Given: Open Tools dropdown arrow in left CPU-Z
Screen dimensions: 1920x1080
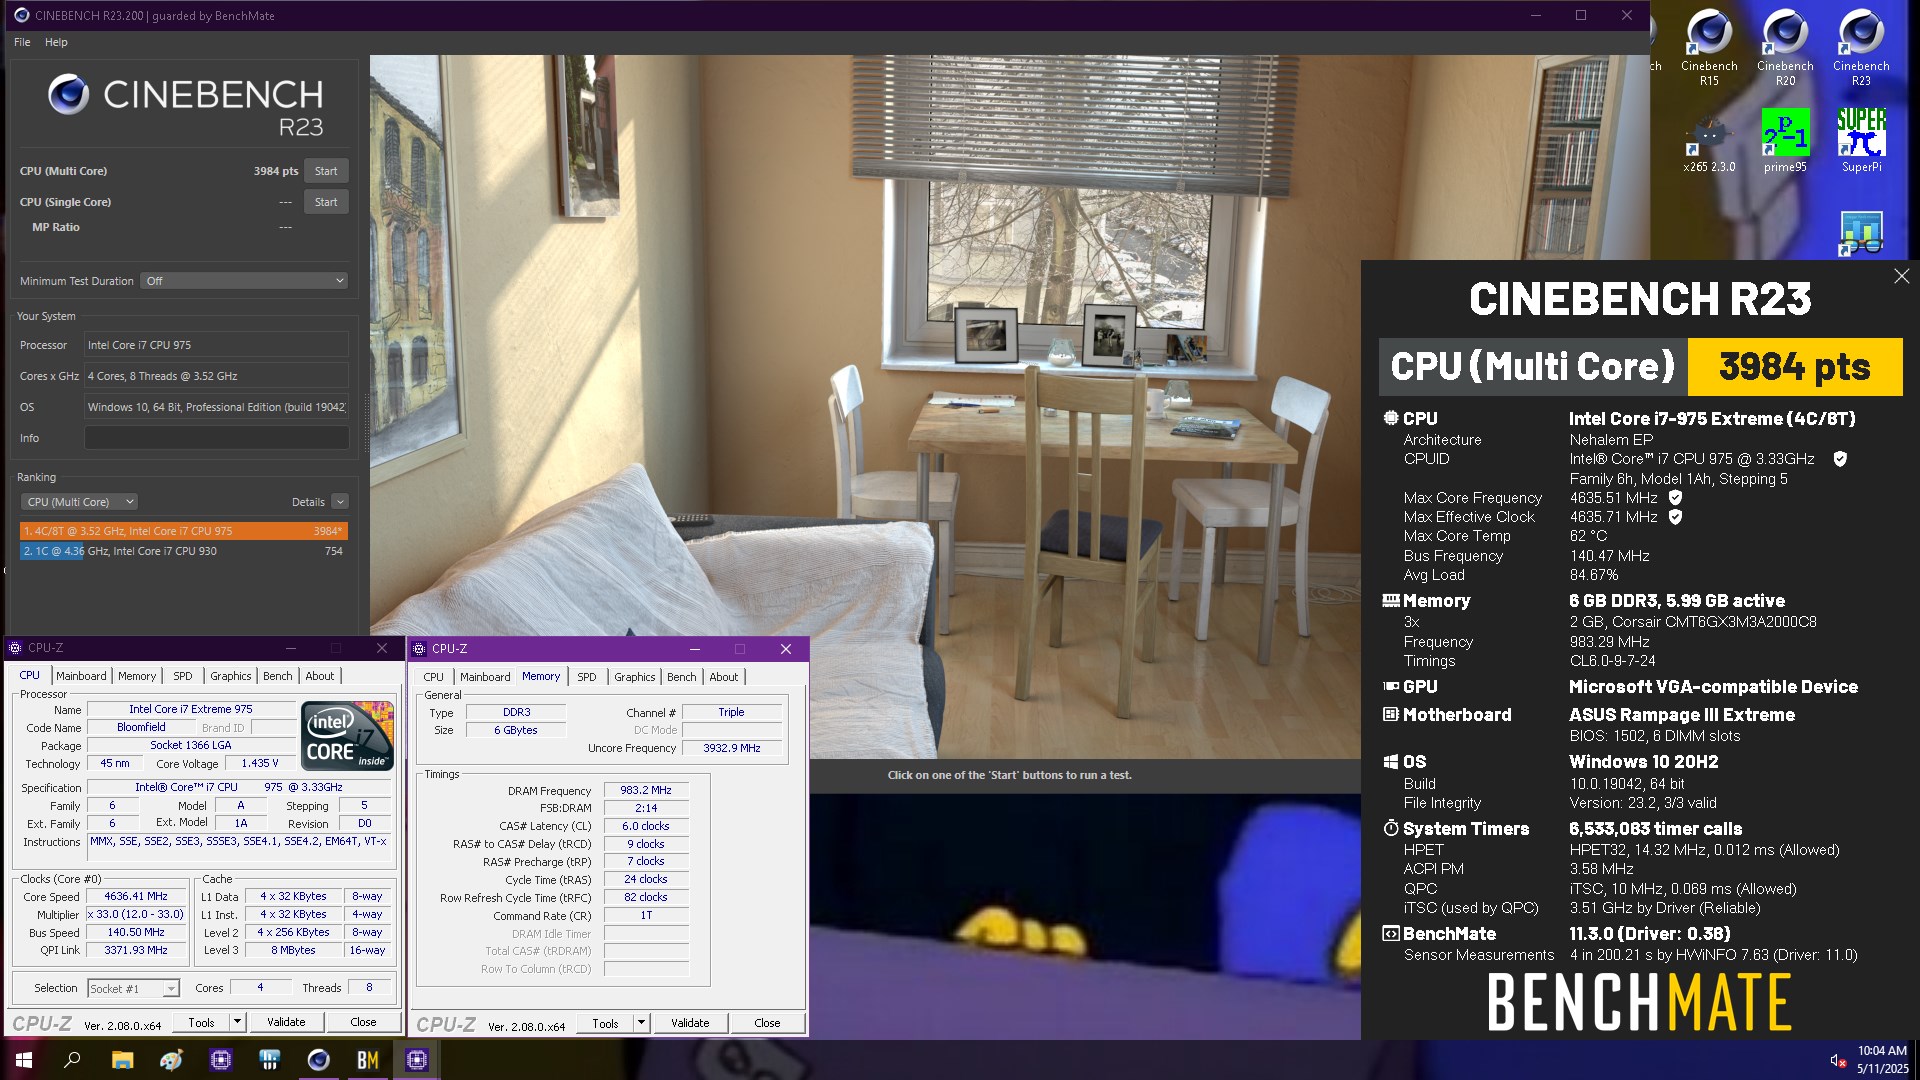Looking at the screenshot, I should click(238, 1023).
